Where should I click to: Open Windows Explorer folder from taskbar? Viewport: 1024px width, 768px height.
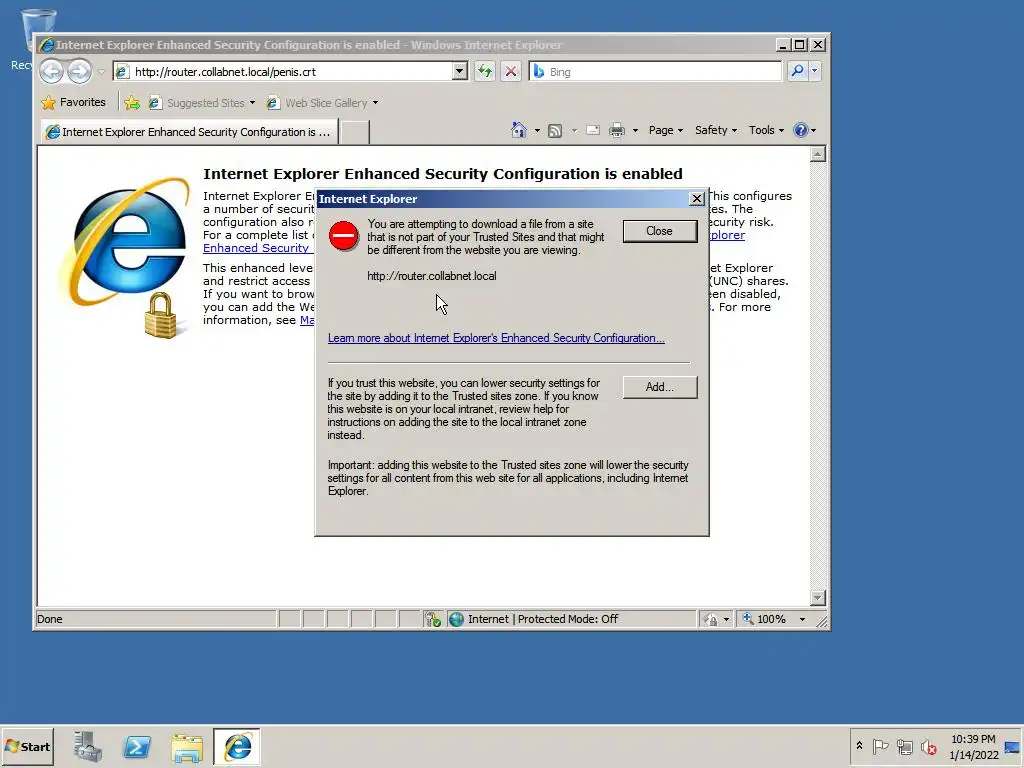pyautogui.click(x=187, y=746)
